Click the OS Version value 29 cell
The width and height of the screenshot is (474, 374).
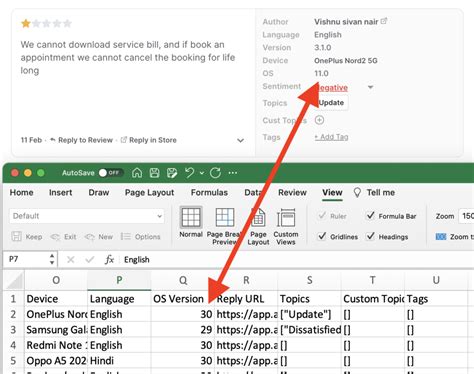pos(183,330)
